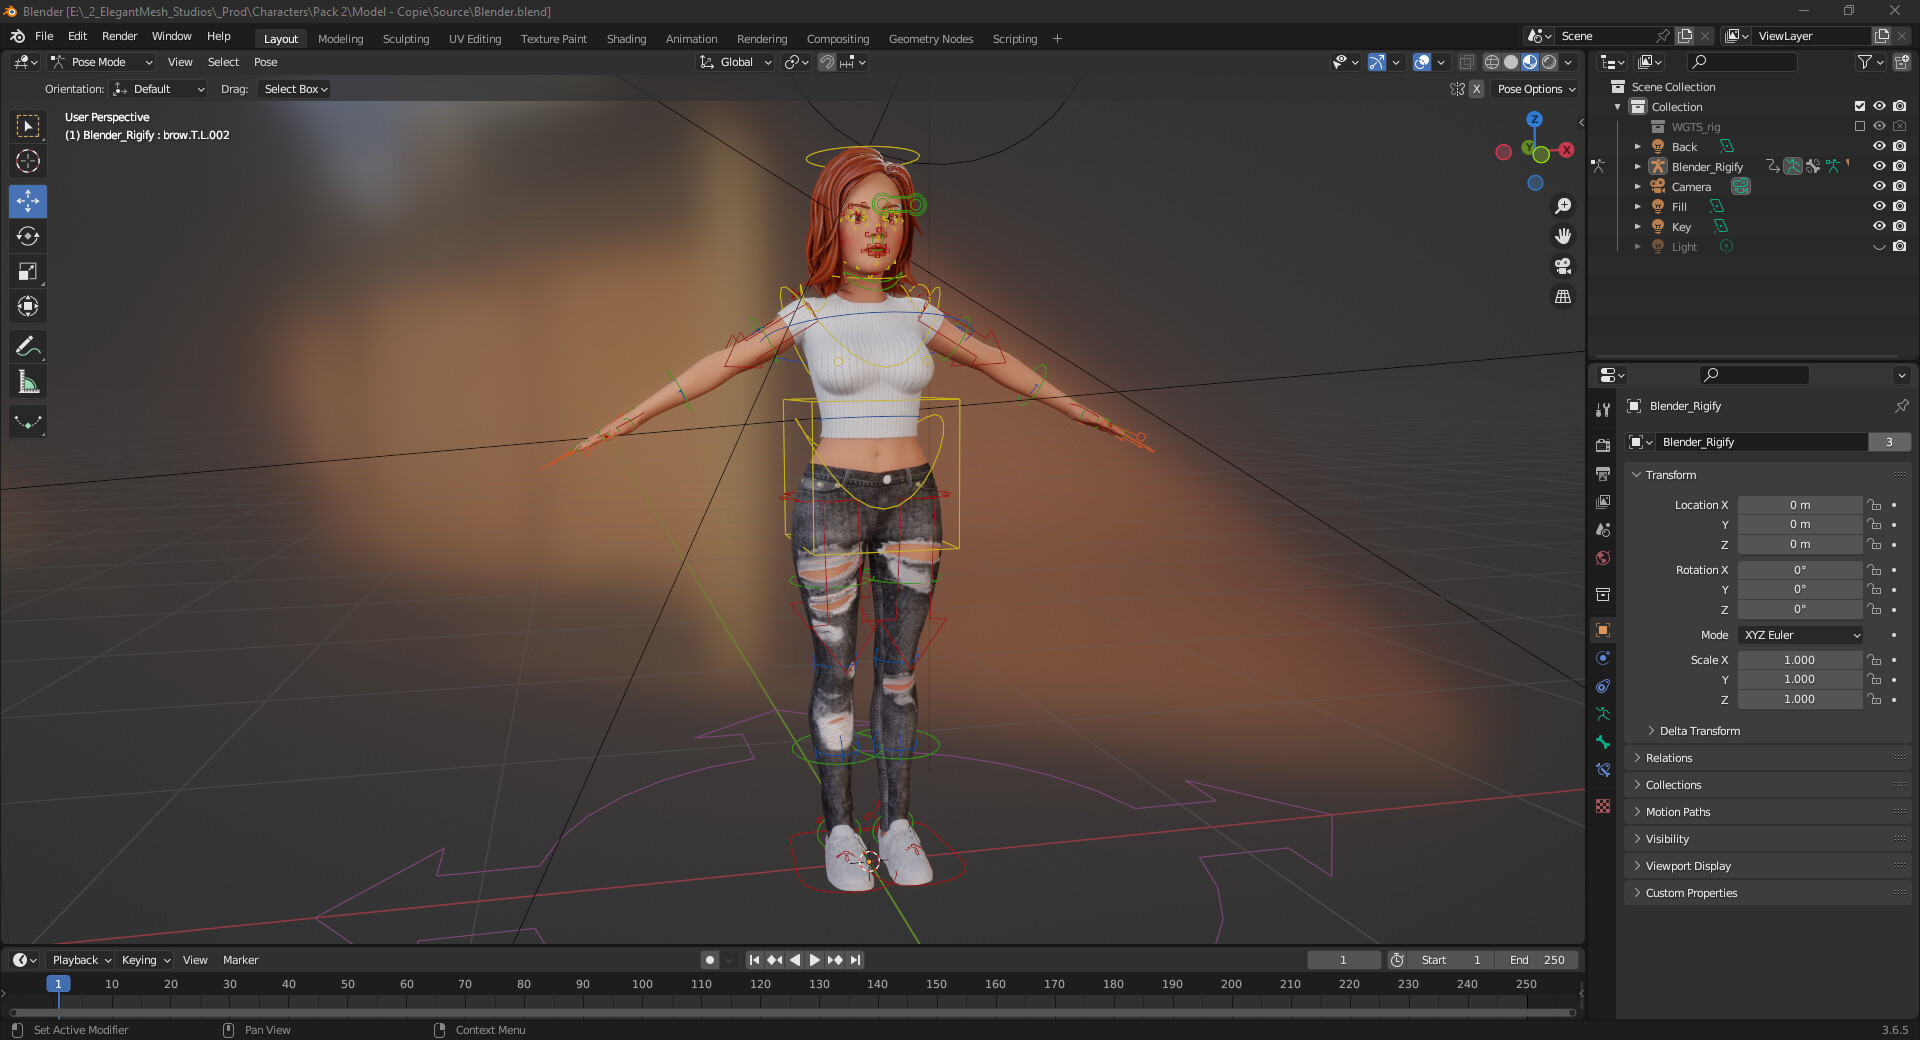
Task: Click the Blender_Rigify user count button
Action: 1889,441
